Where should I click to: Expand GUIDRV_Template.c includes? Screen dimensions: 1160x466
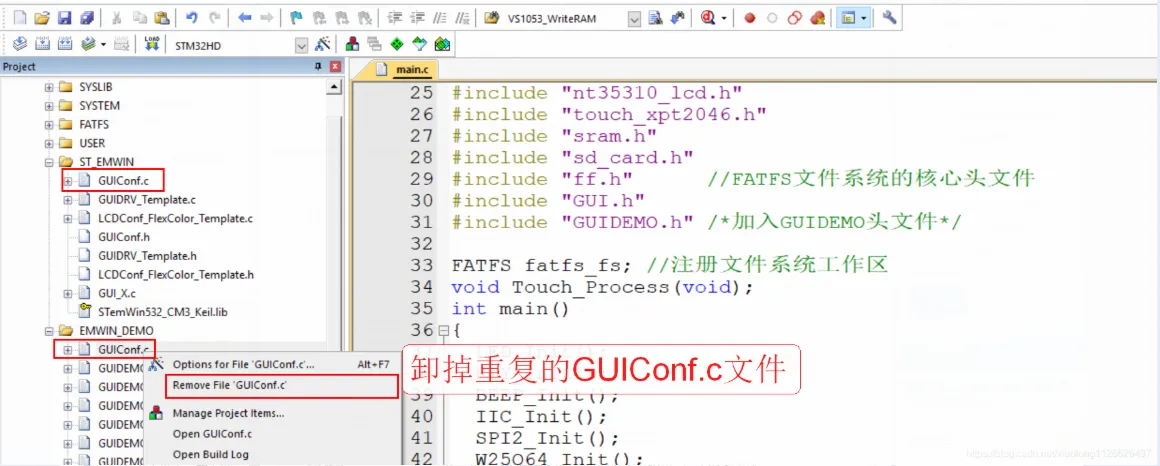coord(67,200)
